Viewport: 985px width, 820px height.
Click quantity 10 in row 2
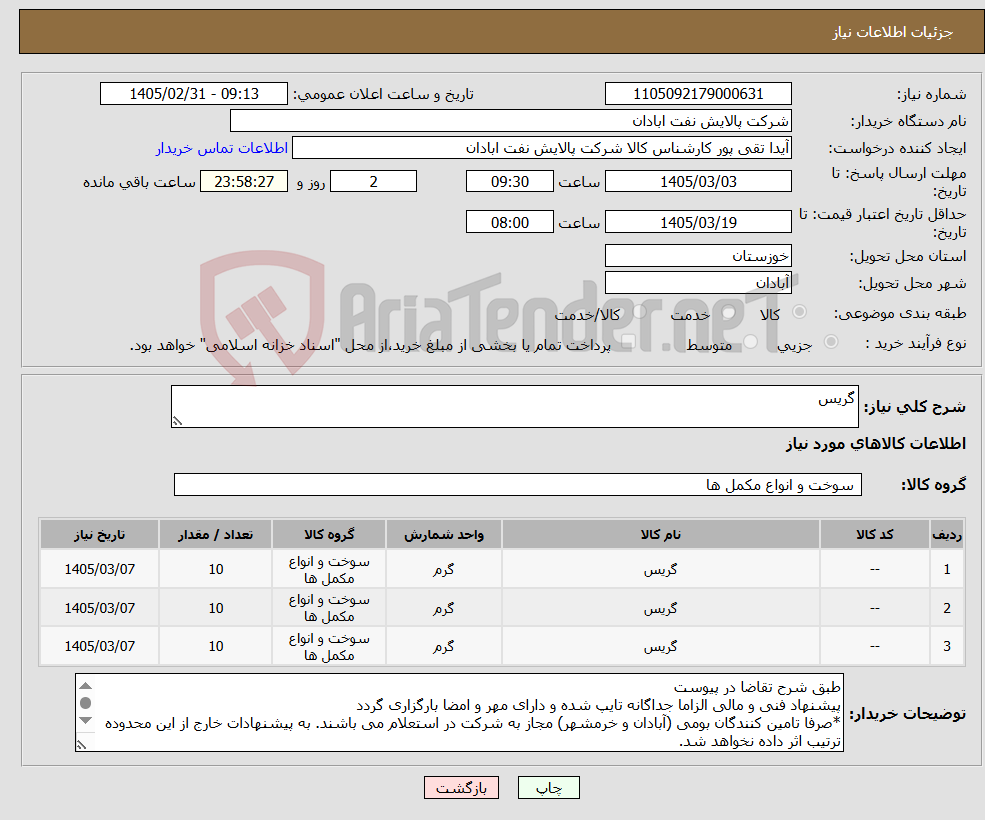[215, 608]
